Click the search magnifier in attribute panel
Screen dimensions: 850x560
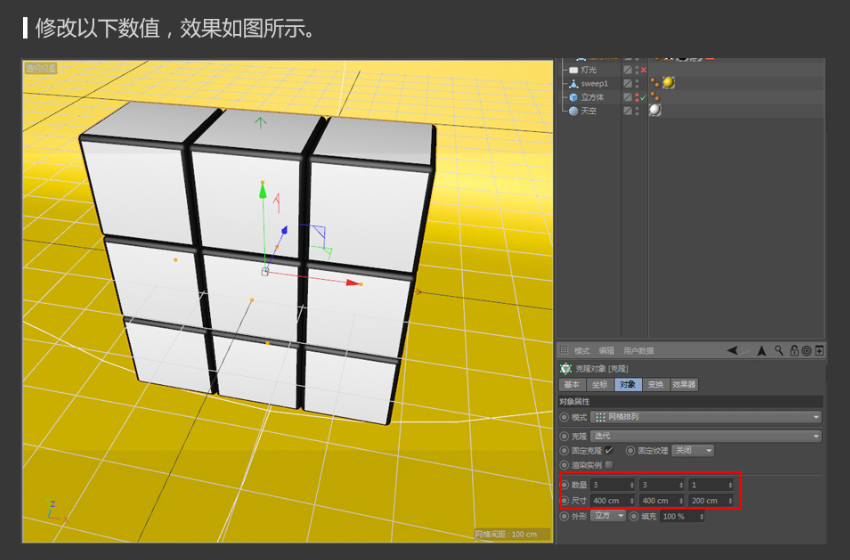(x=779, y=351)
